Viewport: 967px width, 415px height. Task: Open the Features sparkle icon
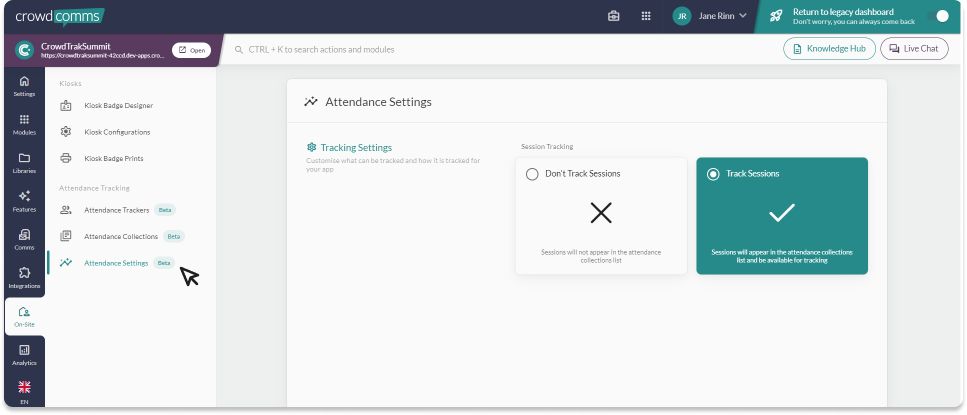[24, 201]
